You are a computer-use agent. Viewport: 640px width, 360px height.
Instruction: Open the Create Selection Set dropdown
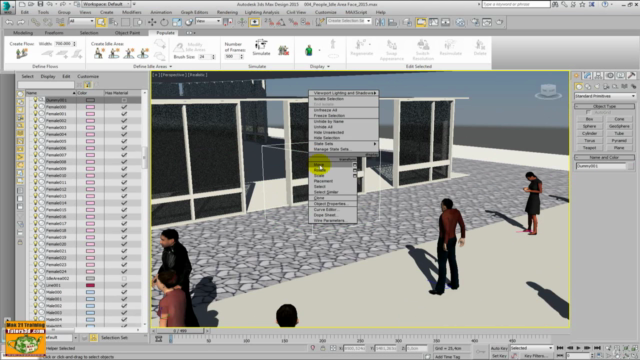tap(349, 21)
